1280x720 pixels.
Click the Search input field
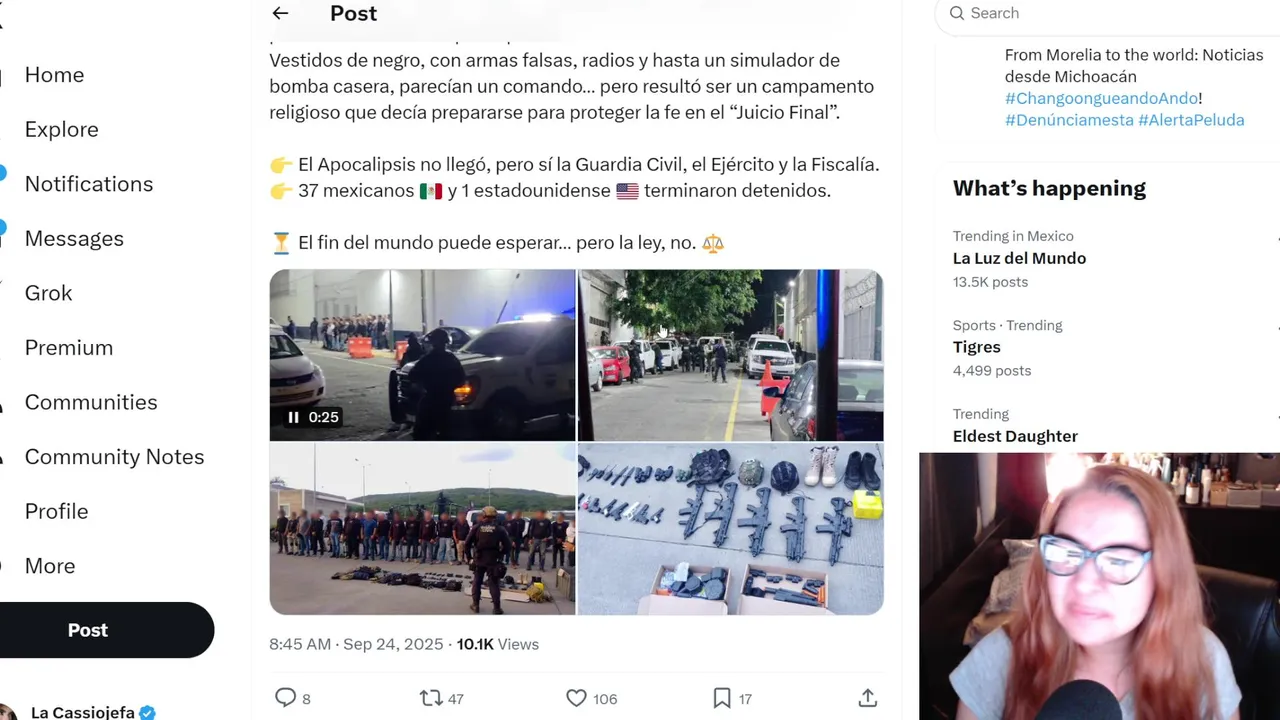(1110, 13)
